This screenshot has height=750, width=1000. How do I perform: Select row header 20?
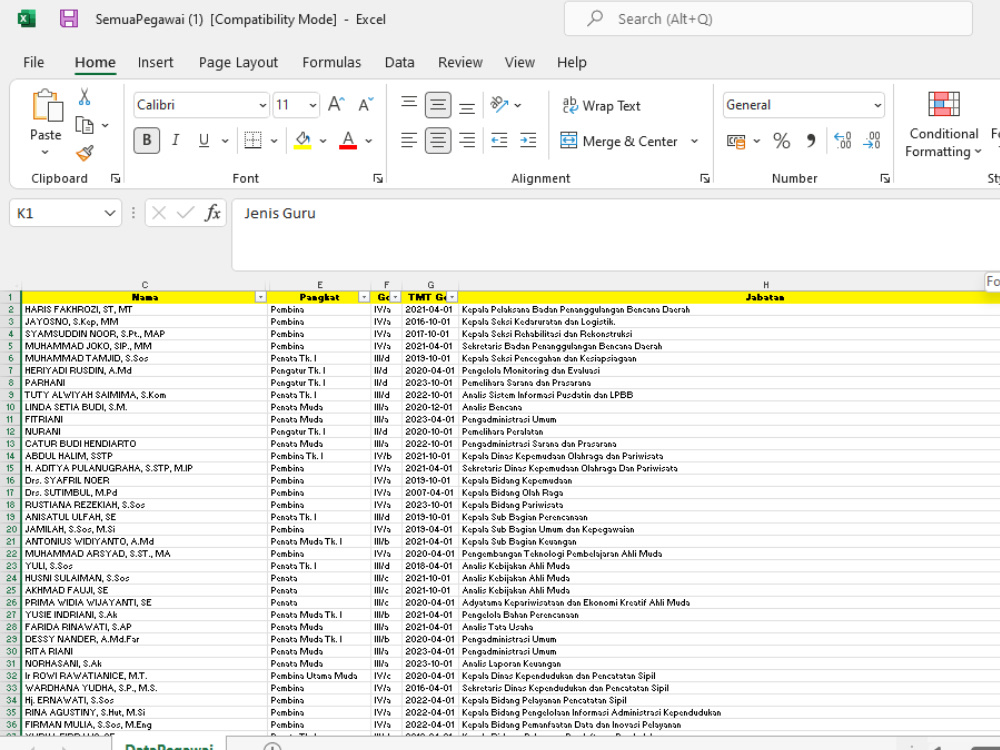11,529
